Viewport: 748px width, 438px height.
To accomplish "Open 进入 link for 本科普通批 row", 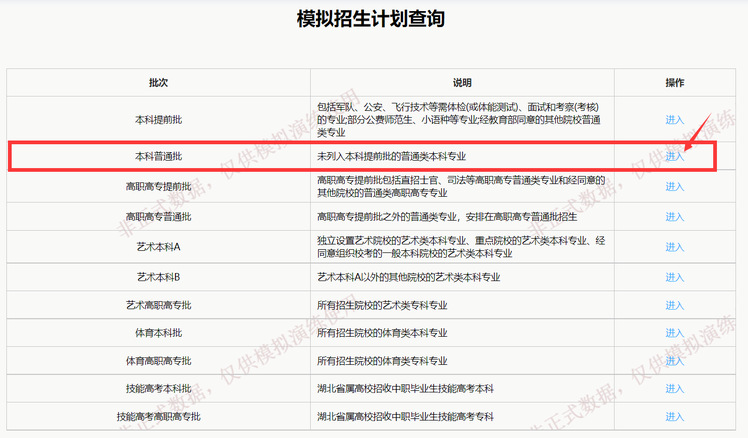I will pyautogui.click(x=675, y=157).
